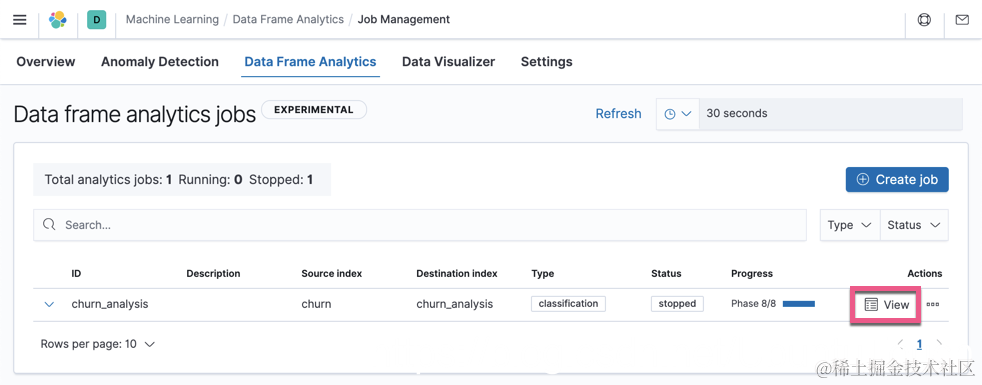Open the green D space avatar

(96, 19)
